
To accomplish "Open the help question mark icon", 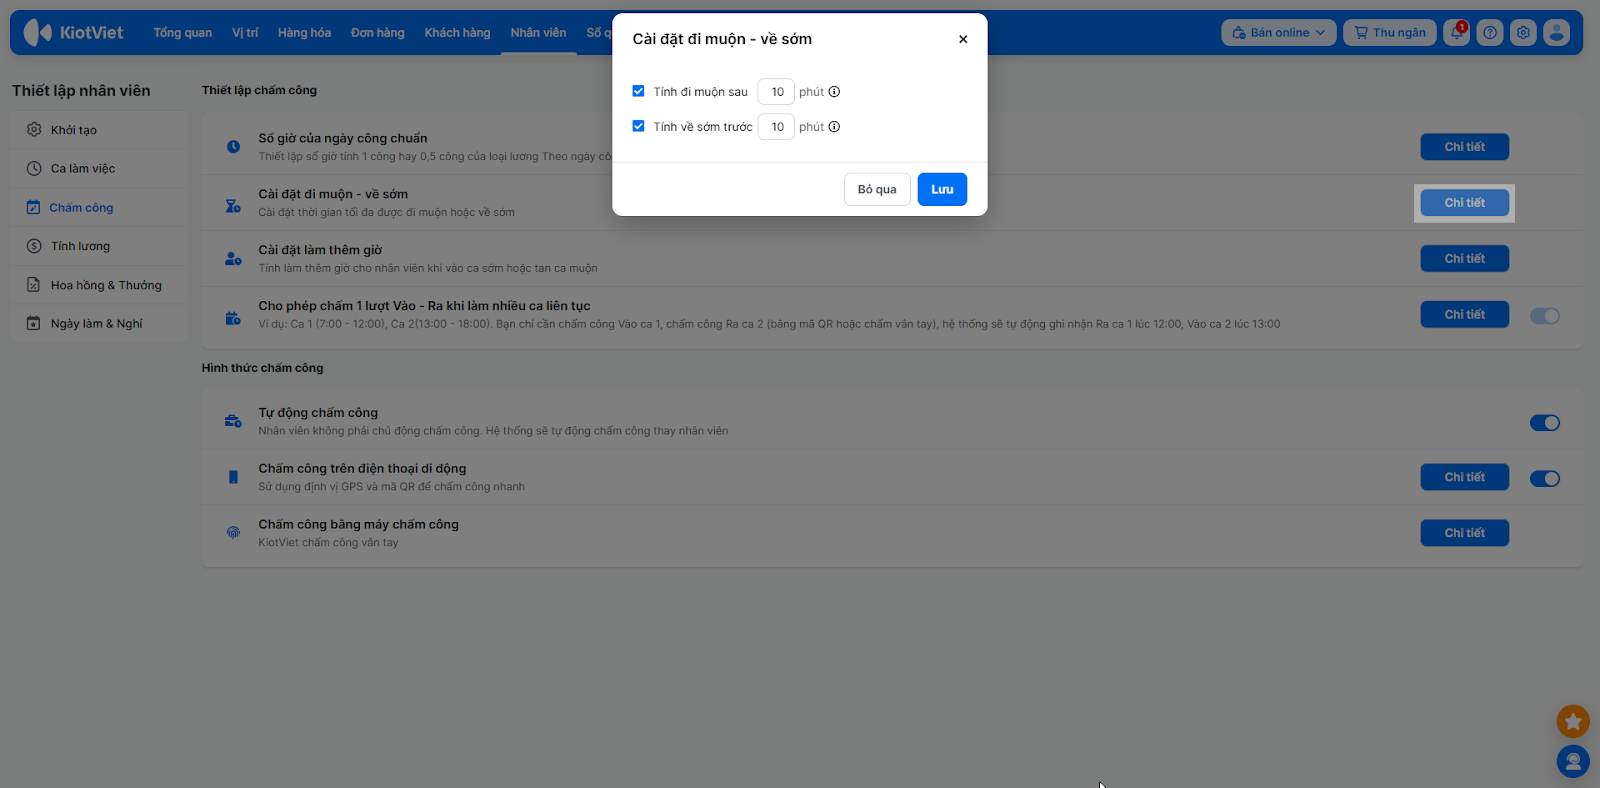I will tap(1490, 33).
